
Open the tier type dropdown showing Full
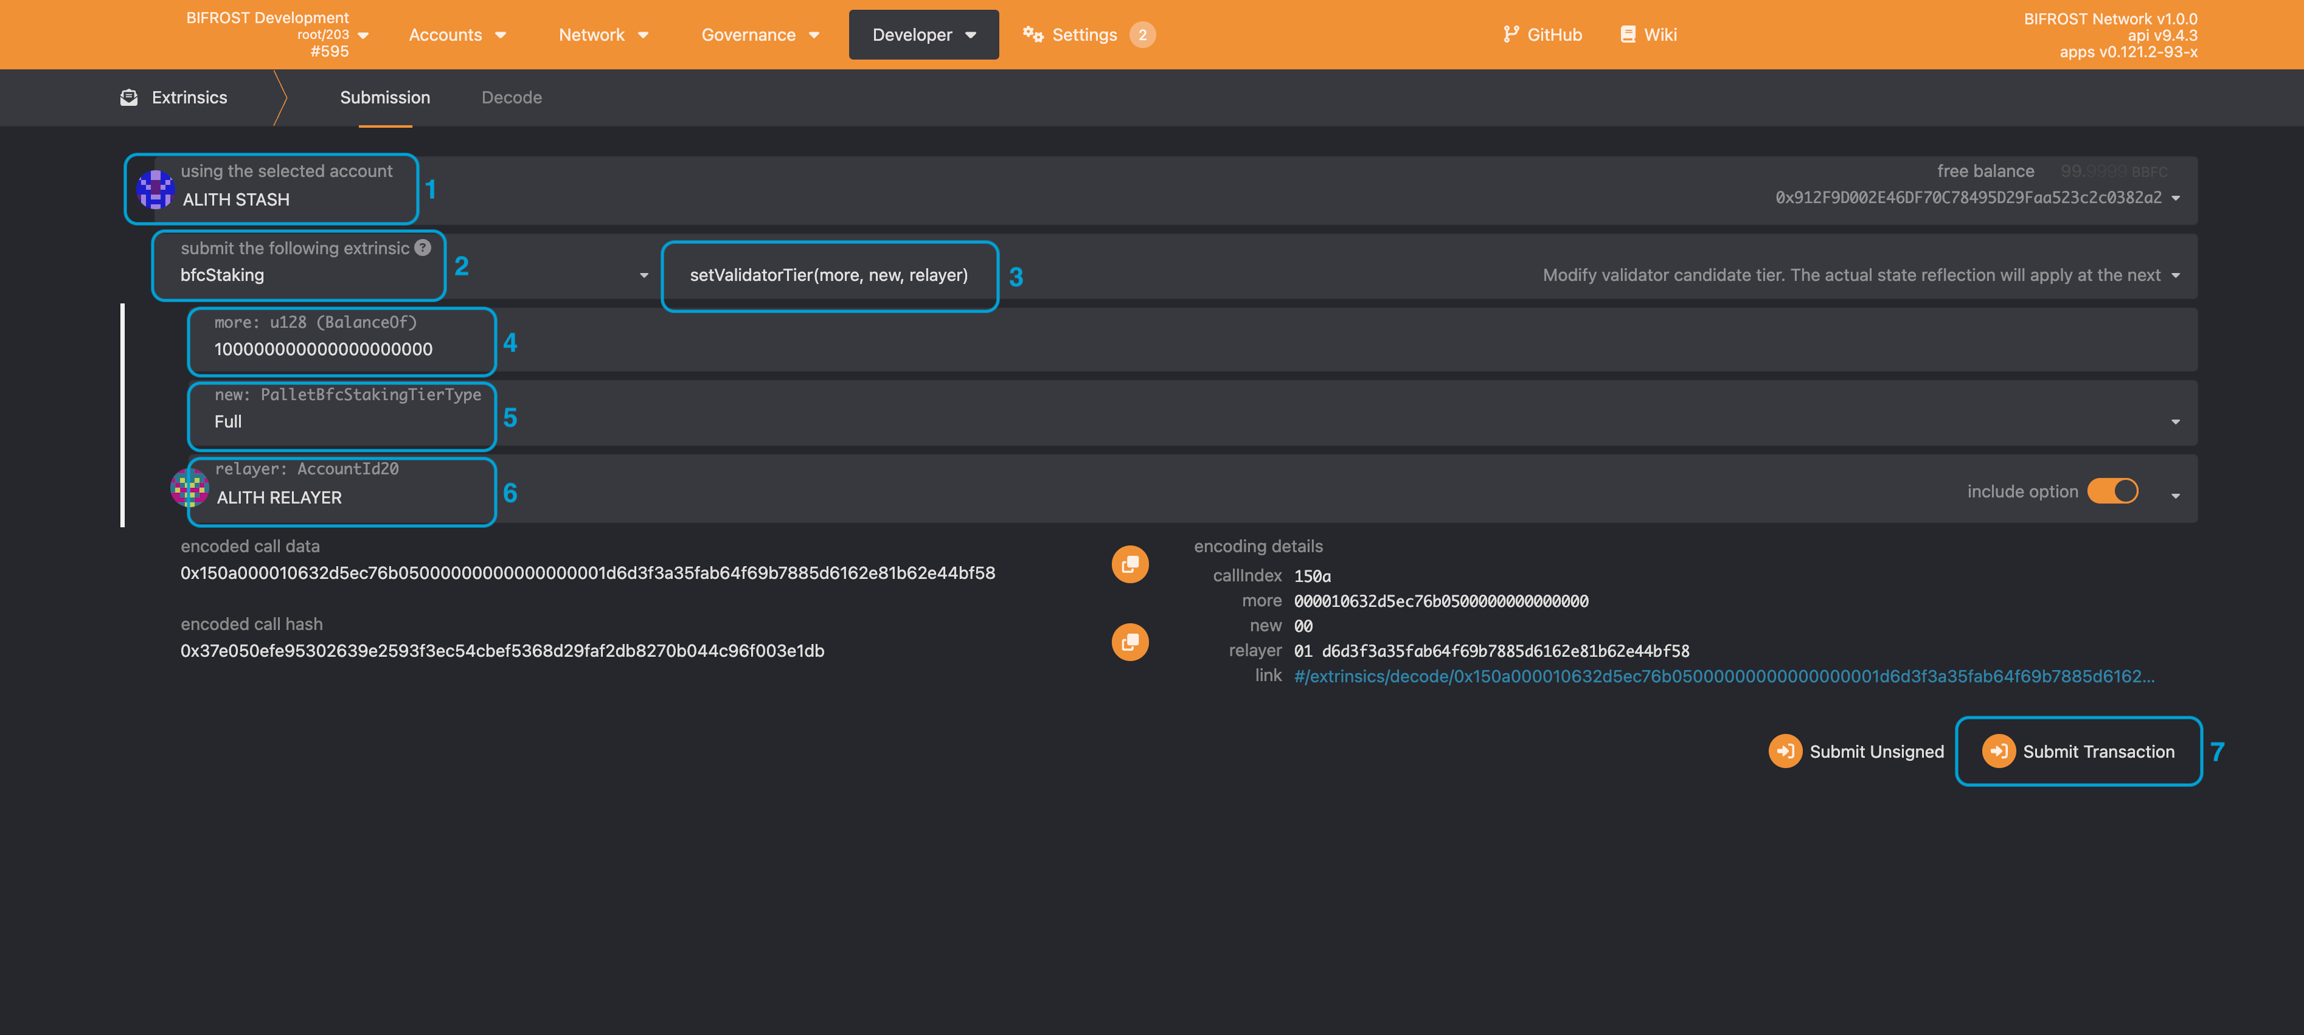[x=2175, y=422]
